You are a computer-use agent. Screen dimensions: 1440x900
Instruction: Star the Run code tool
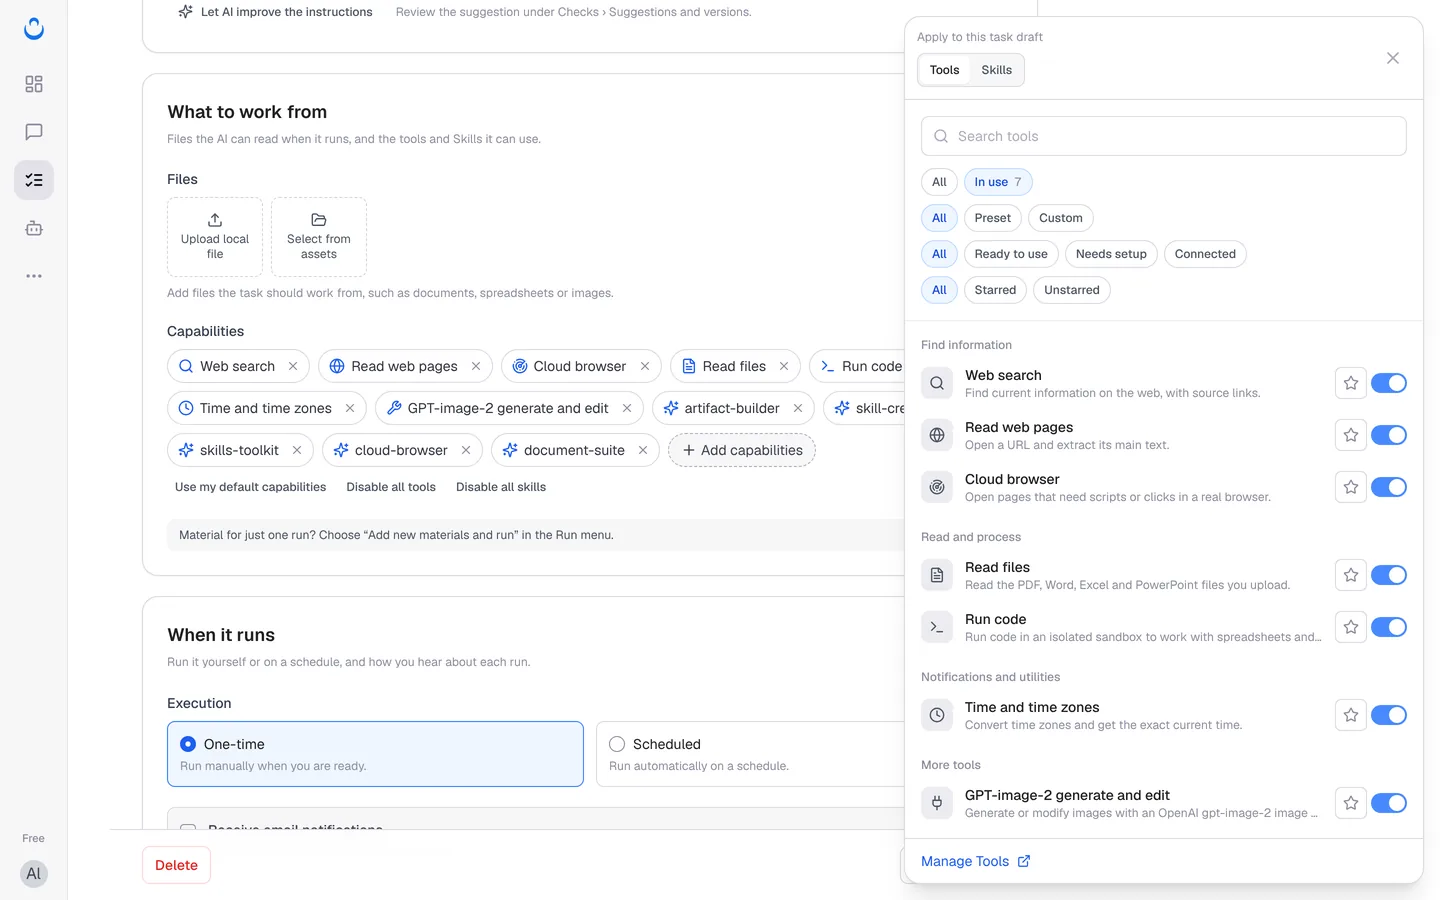click(x=1350, y=627)
